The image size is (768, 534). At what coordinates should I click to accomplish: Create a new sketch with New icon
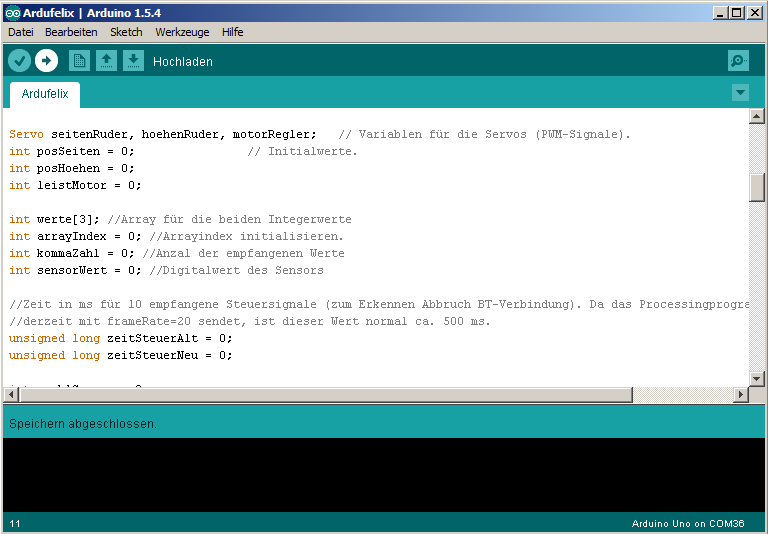(x=79, y=61)
